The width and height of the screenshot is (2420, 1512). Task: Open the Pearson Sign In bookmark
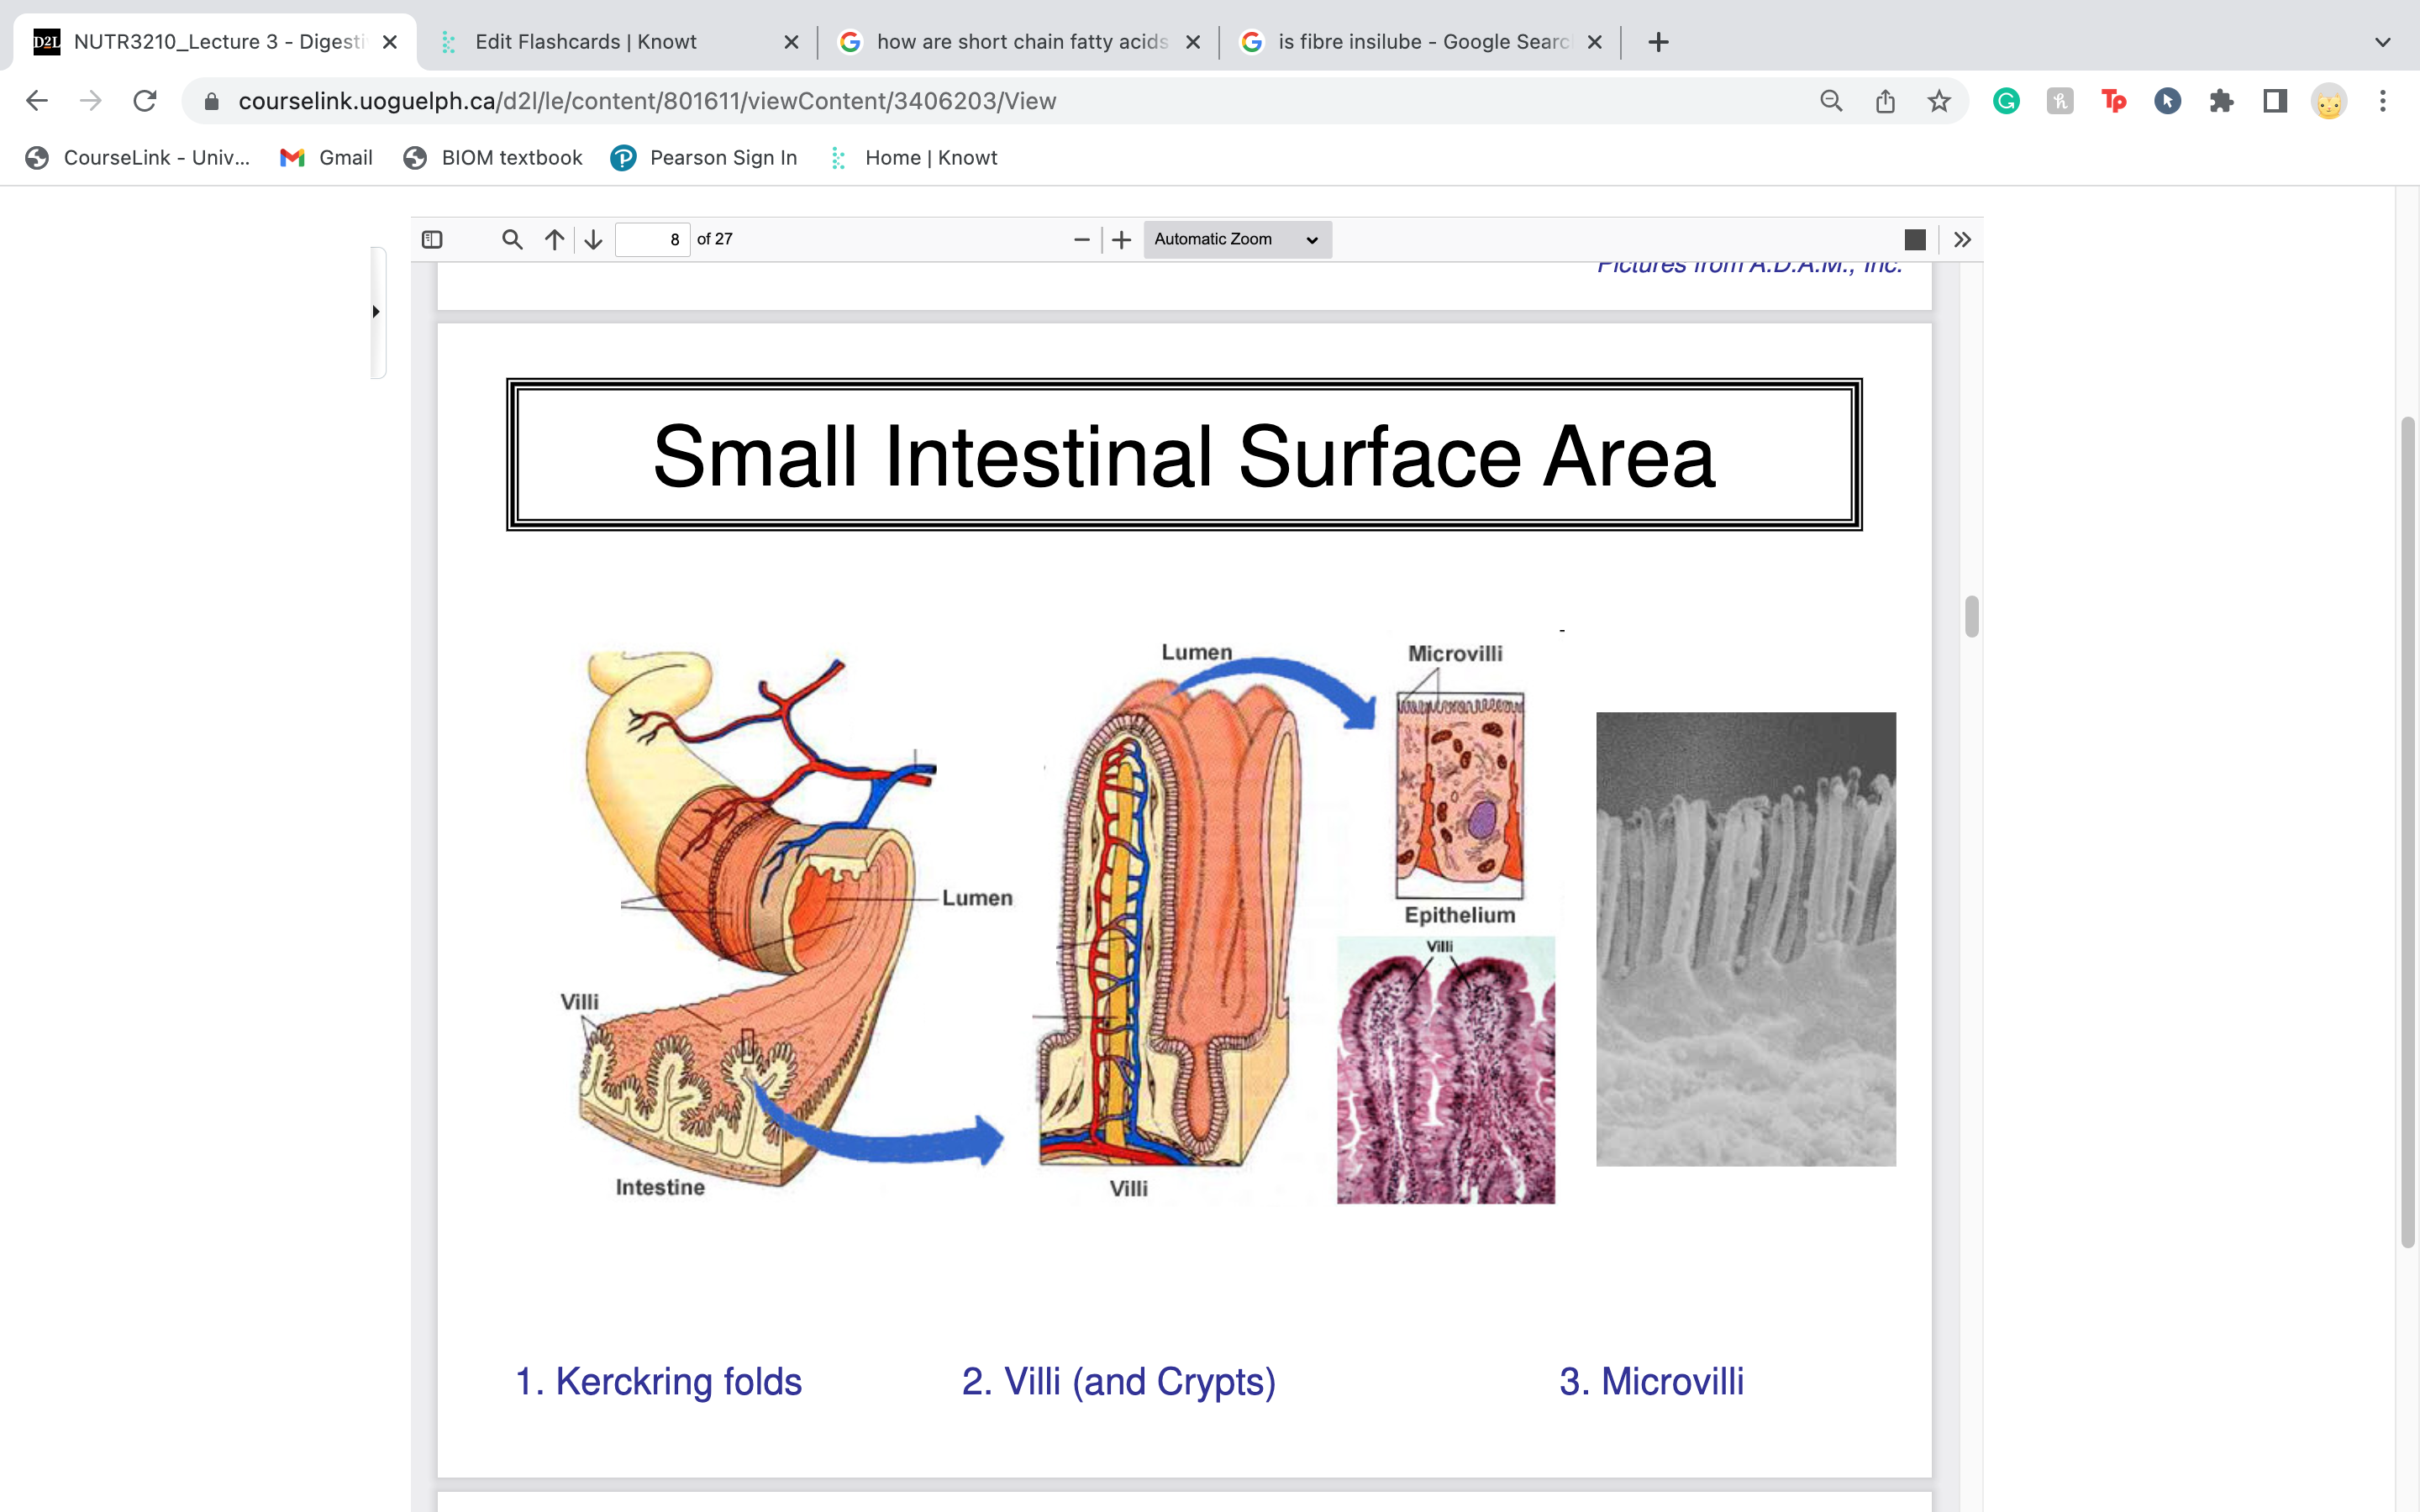tap(705, 157)
